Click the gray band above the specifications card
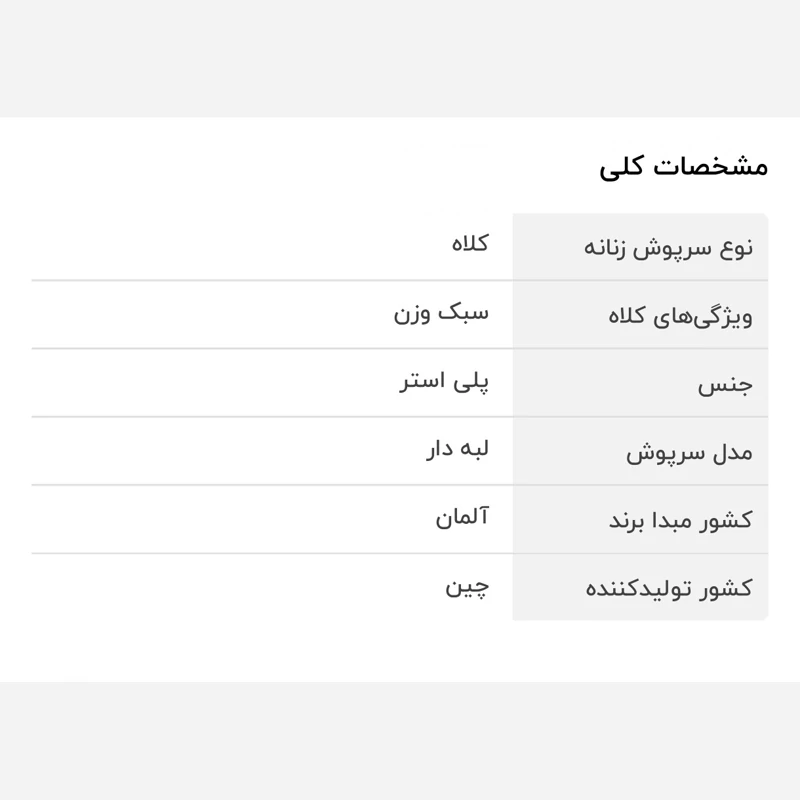Viewport: 800px width, 800px height. pos(400,58)
